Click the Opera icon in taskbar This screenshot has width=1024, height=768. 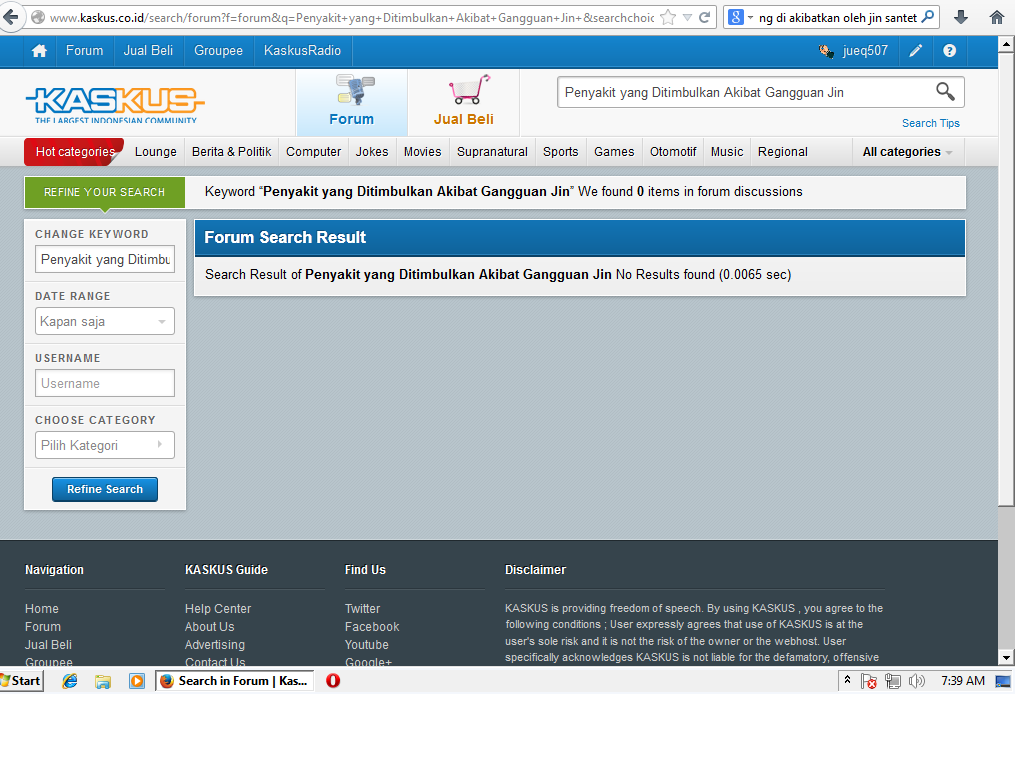pyautogui.click(x=333, y=681)
